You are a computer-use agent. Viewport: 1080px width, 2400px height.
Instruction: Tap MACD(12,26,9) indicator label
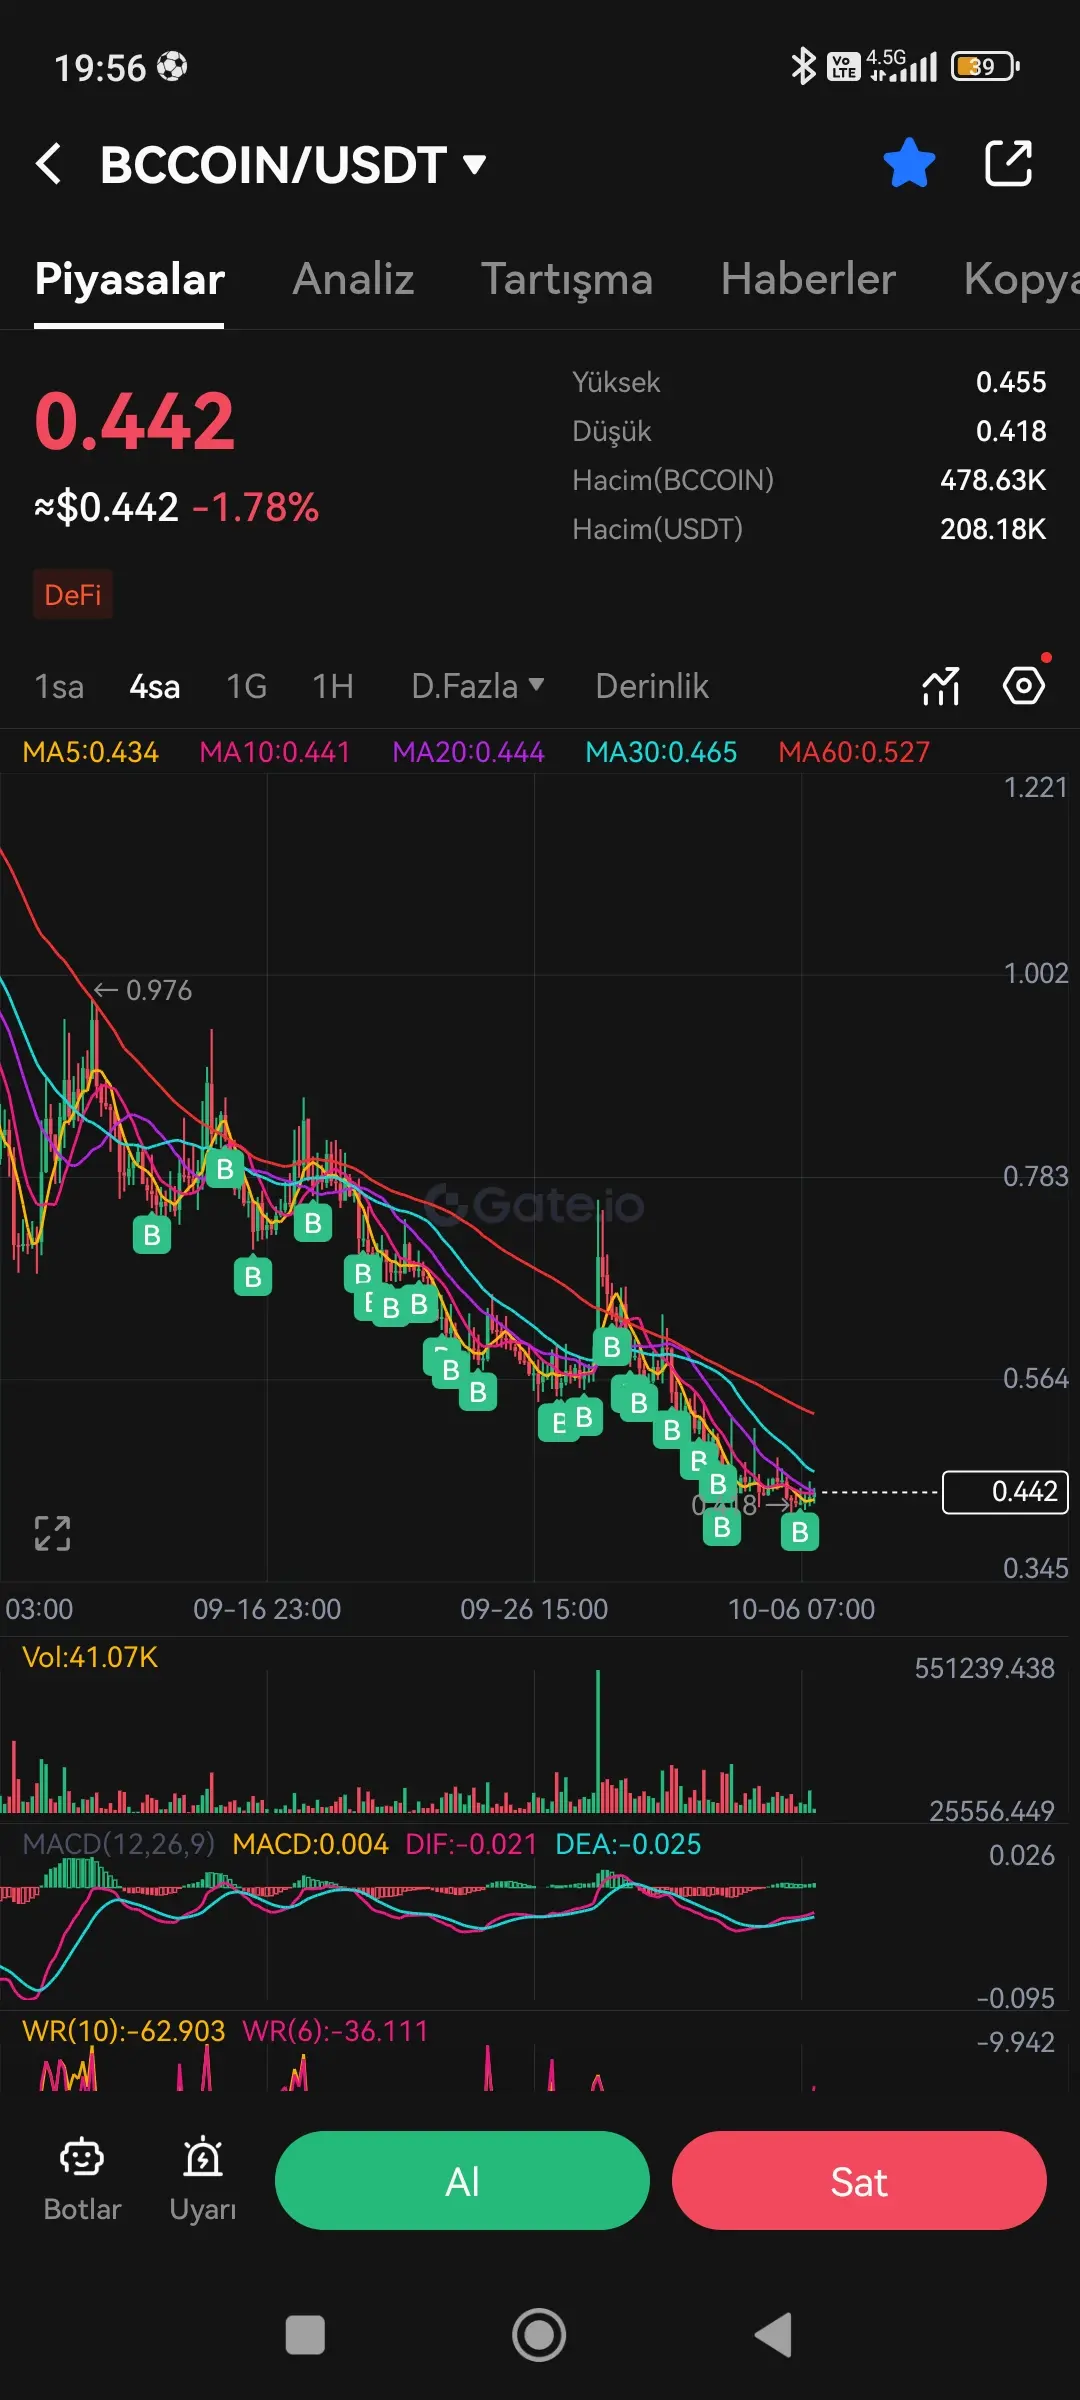pos(119,1844)
